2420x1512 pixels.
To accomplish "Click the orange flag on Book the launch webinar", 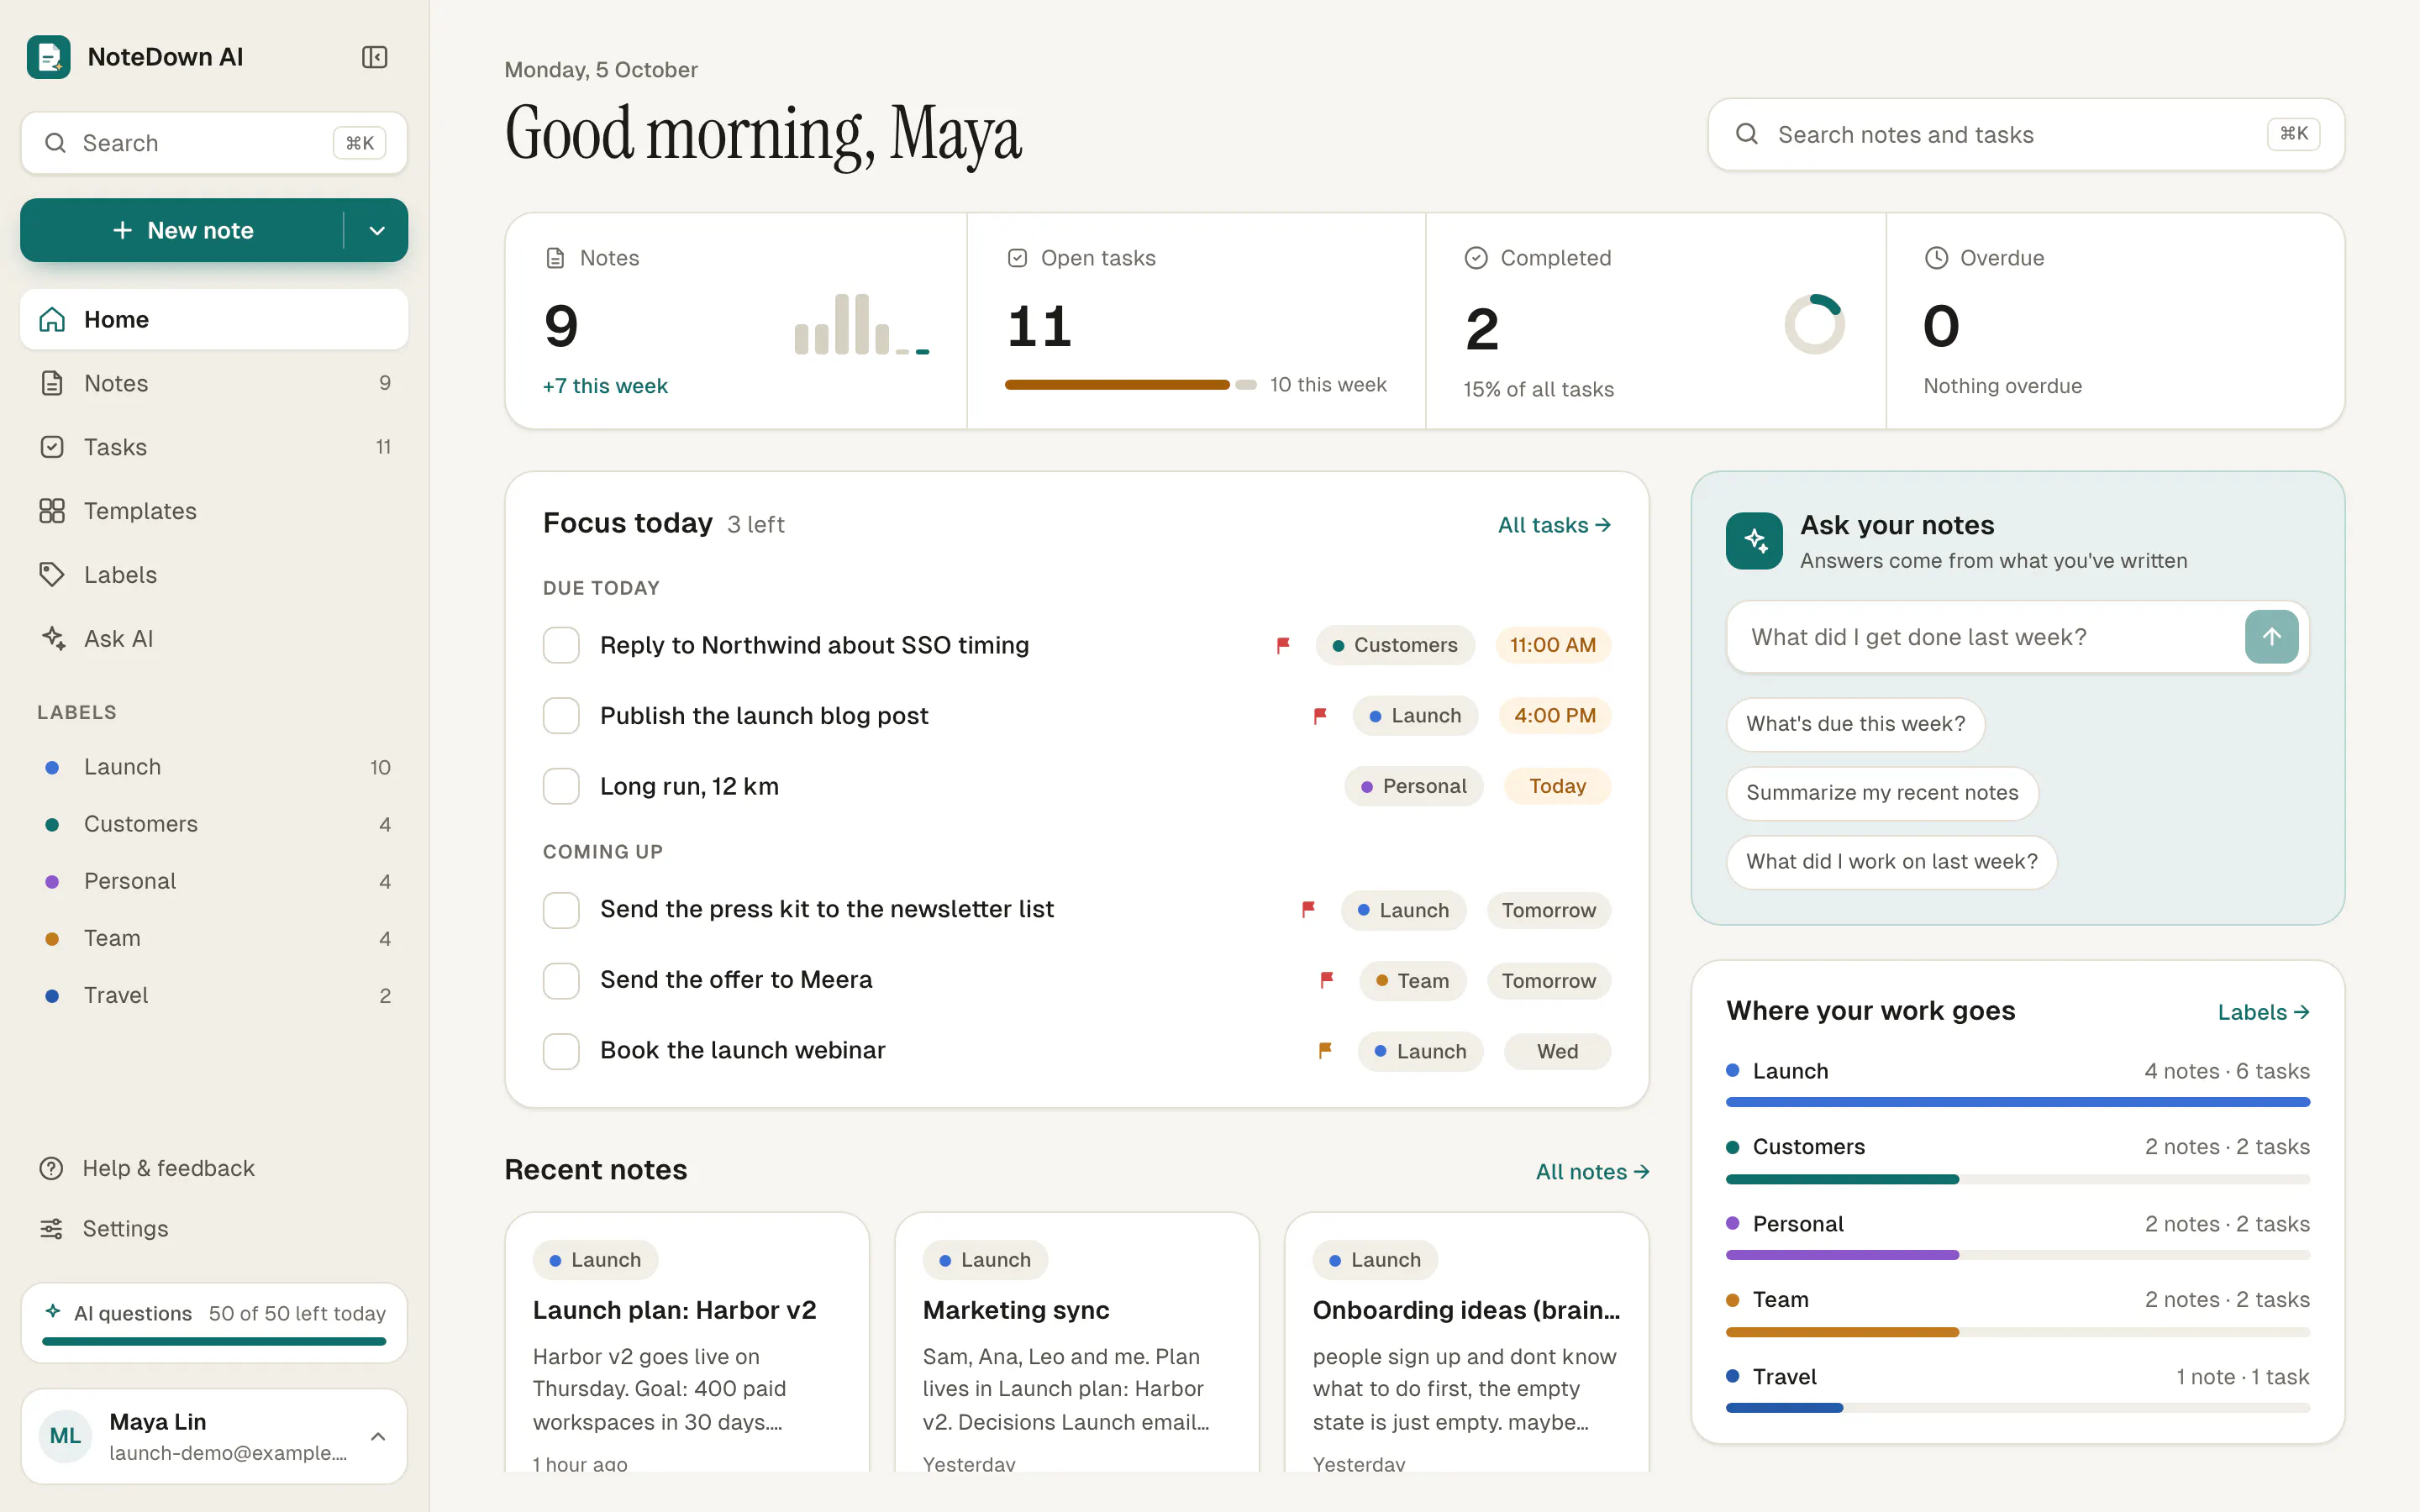I will tap(1325, 1050).
